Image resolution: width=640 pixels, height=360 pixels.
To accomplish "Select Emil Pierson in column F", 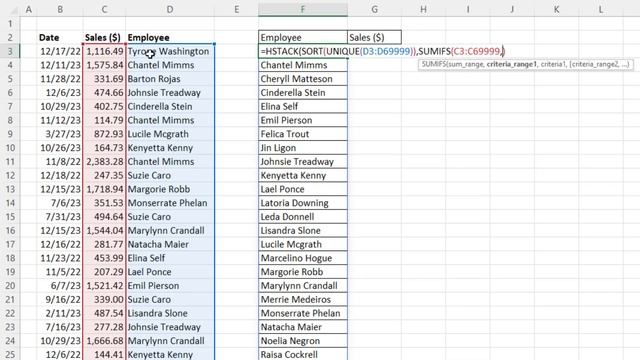I will tap(303, 120).
